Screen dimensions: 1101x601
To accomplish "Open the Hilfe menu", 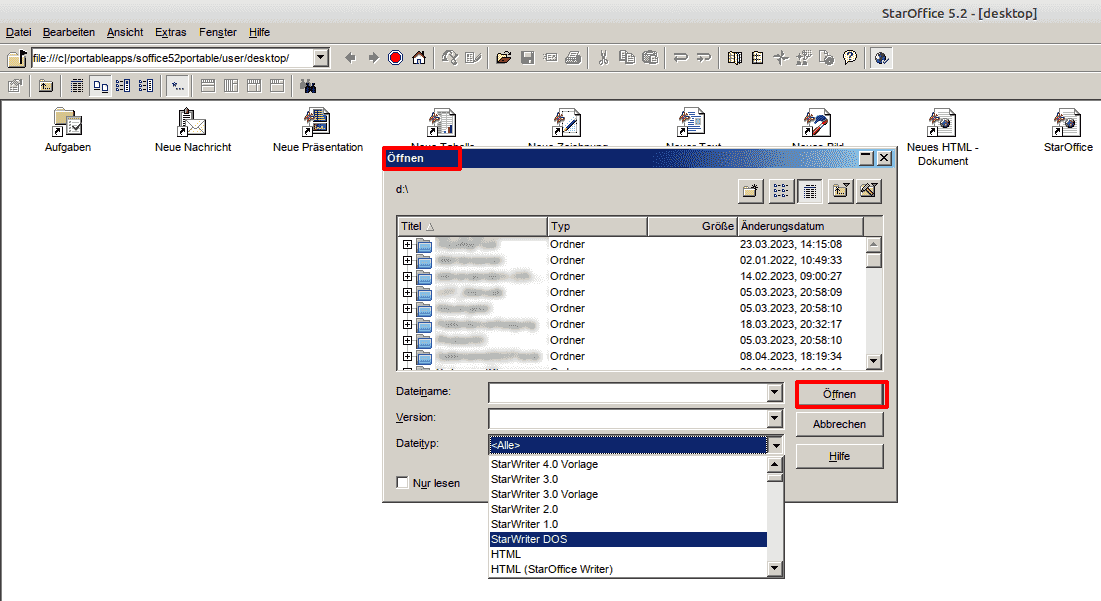I will tap(259, 32).
